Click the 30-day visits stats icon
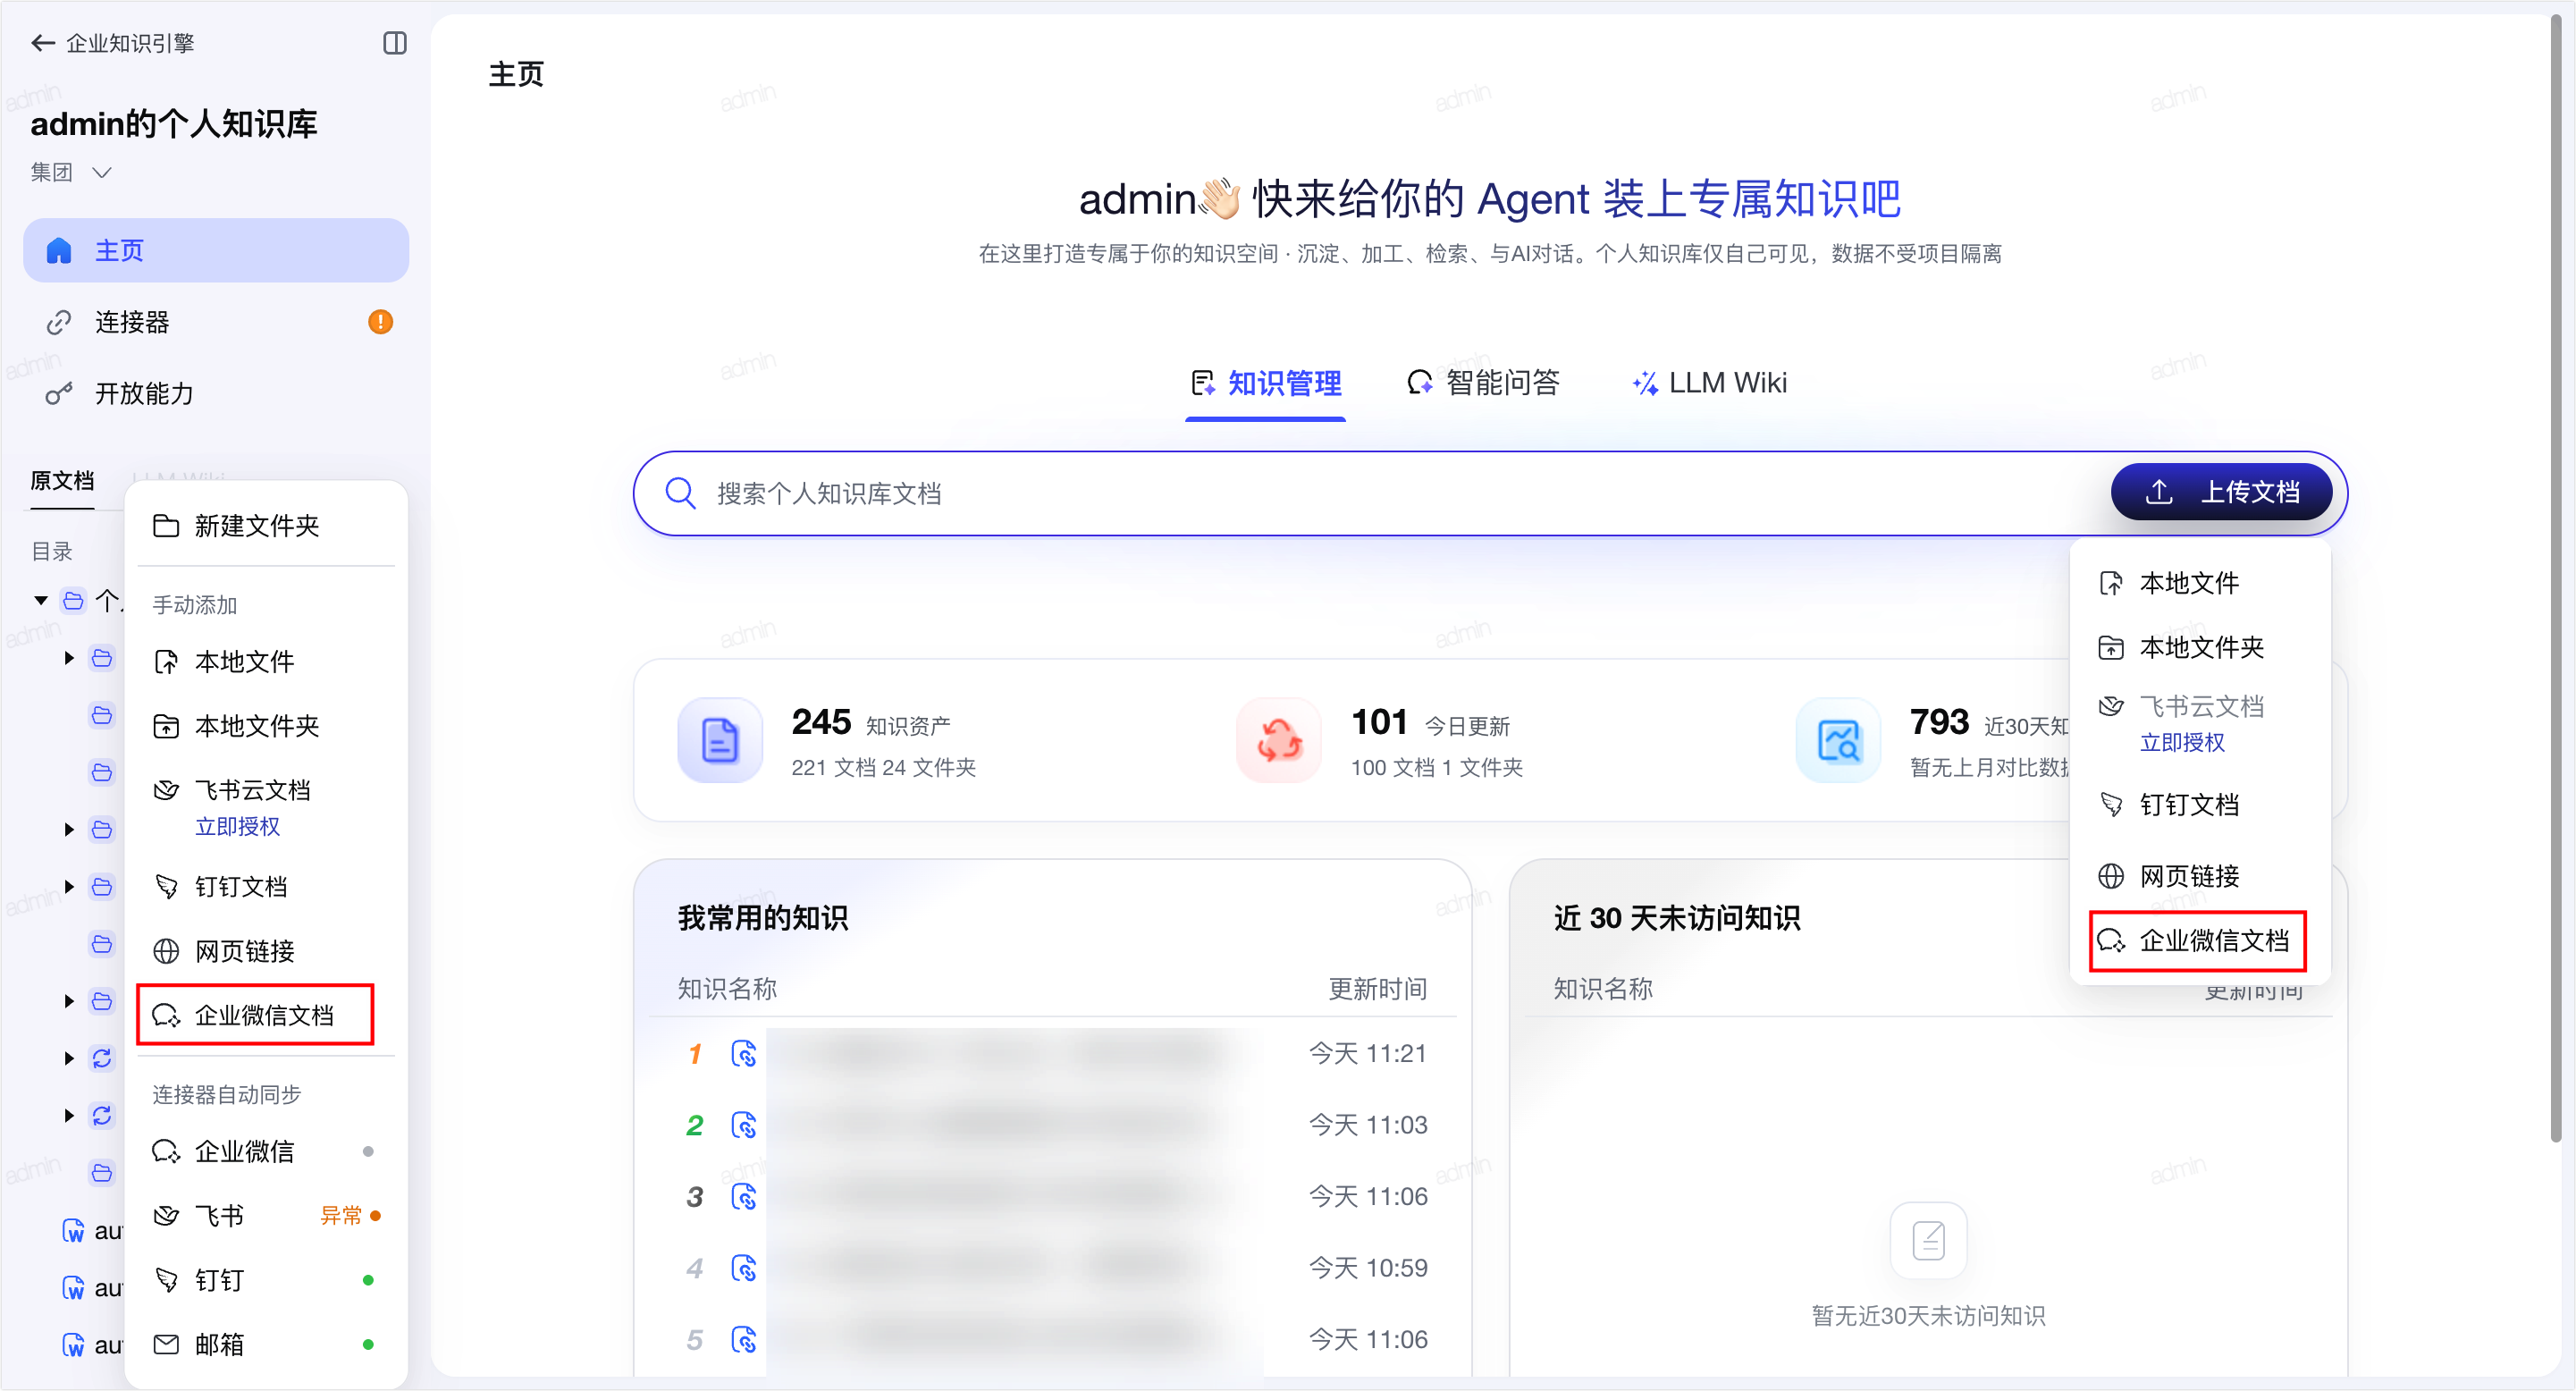This screenshot has width=2576, height=1391. pyautogui.click(x=1838, y=740)
